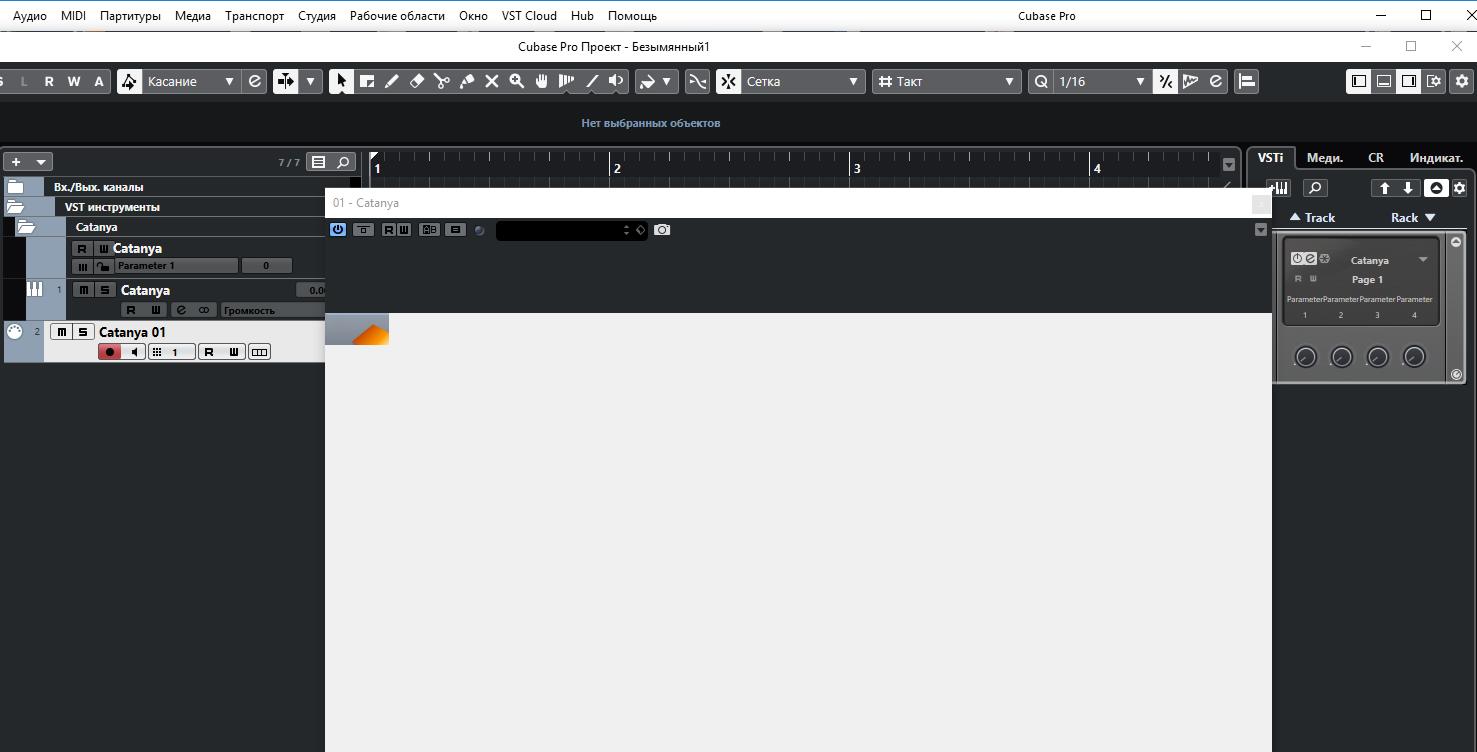Image resolution: width=1477 pixels, height=752 pixels.
Task: Click the Громкость automation parameter
Action: 272,310
